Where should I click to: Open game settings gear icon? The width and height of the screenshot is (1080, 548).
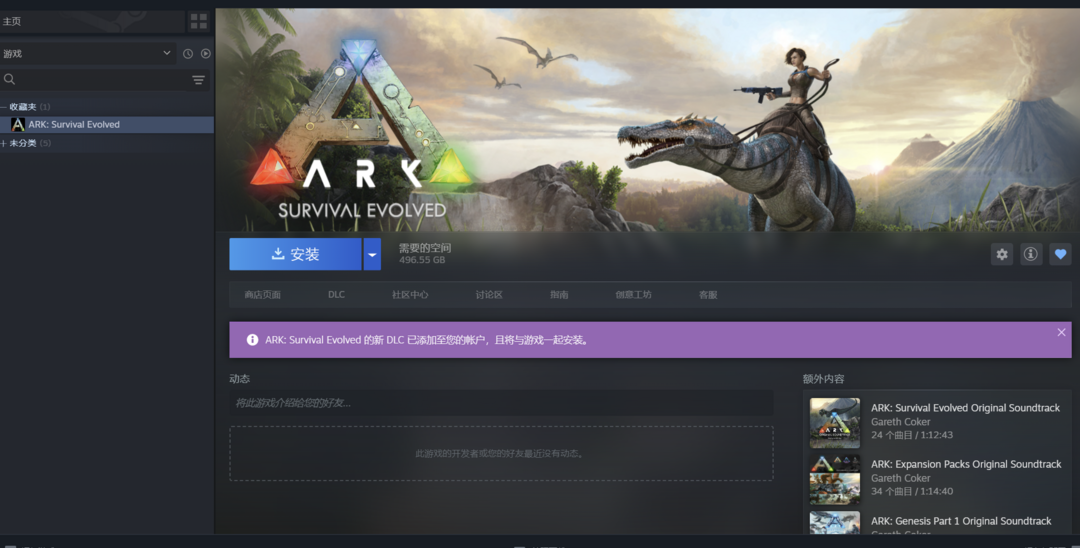click(x=1001, y=254)
